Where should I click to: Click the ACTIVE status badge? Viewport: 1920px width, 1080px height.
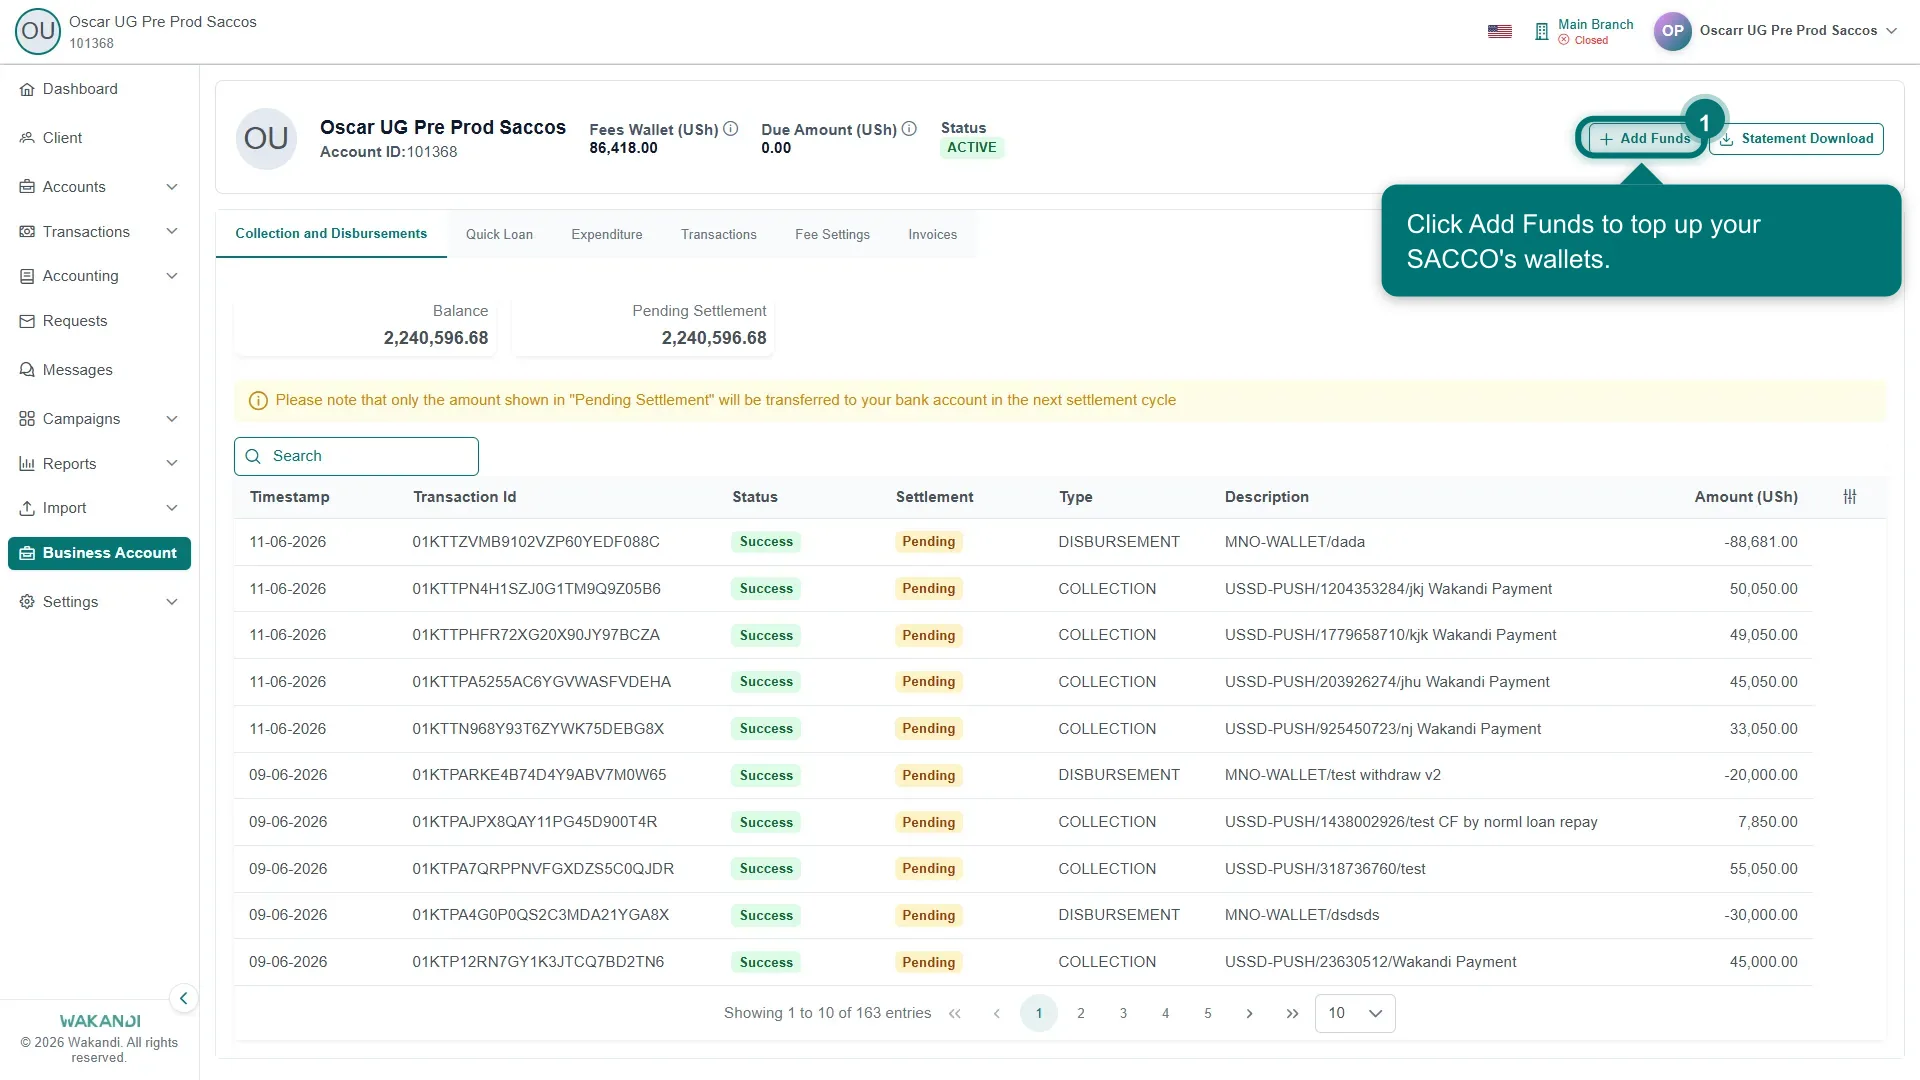point(972,148)
